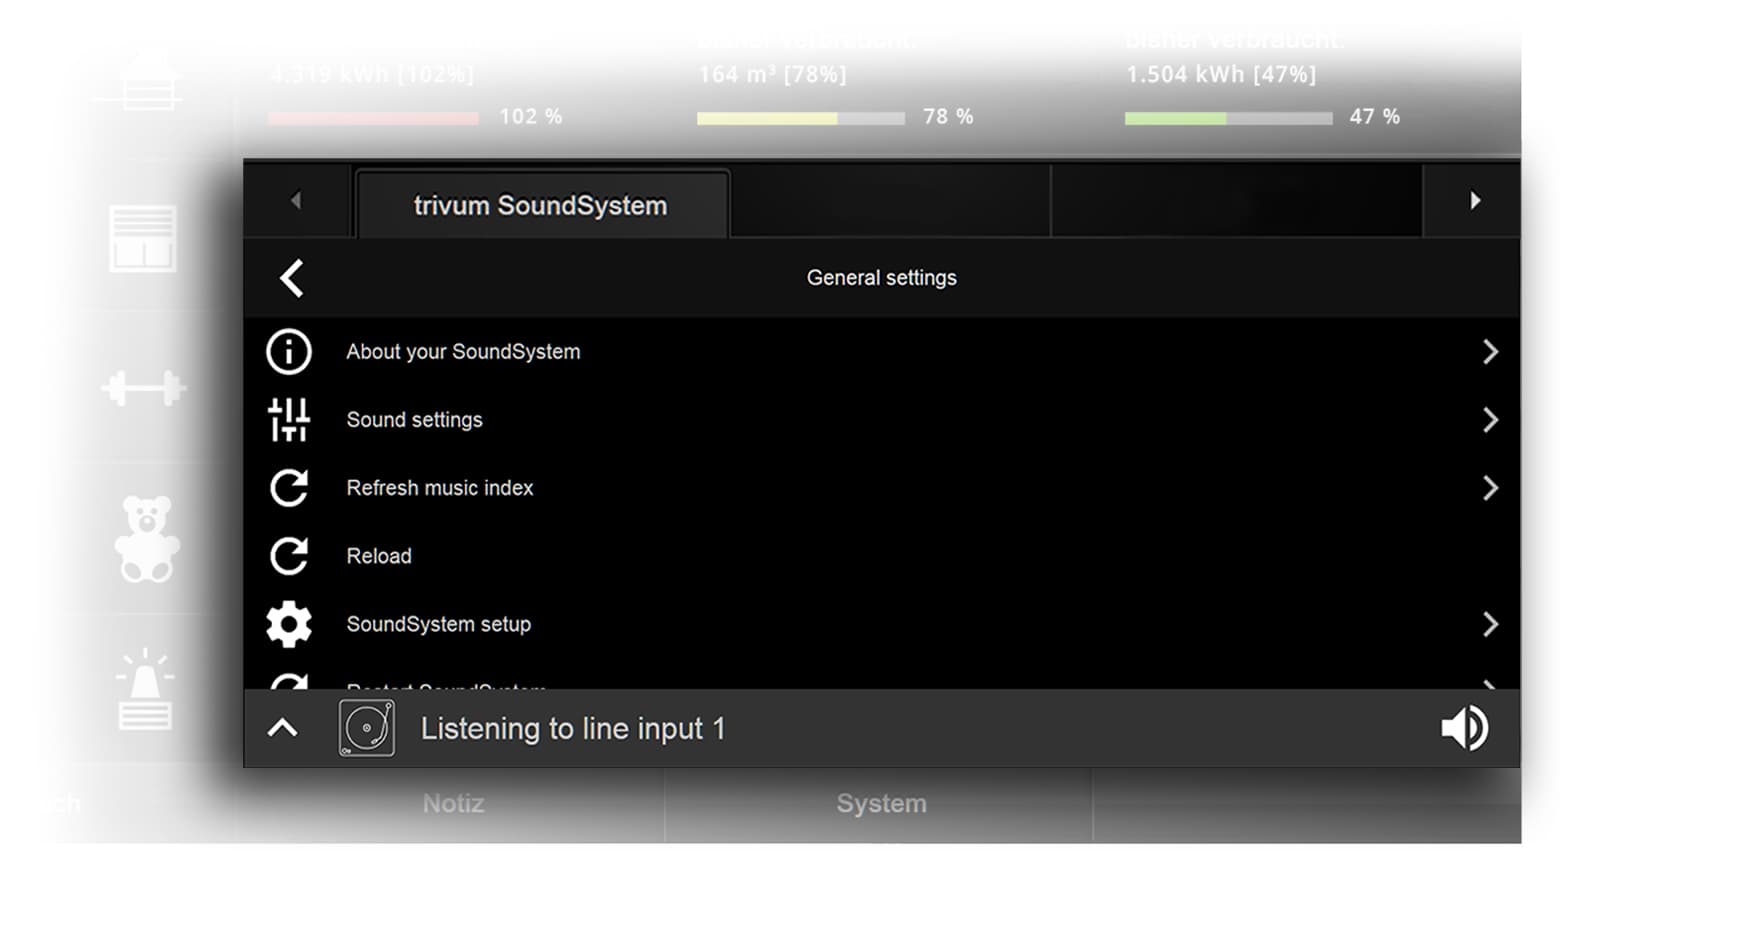The height and width of the screenshot is (934, 1764).
Task: Open the Sound settings chevron arrow
Action: click(x=1490, y=420)
